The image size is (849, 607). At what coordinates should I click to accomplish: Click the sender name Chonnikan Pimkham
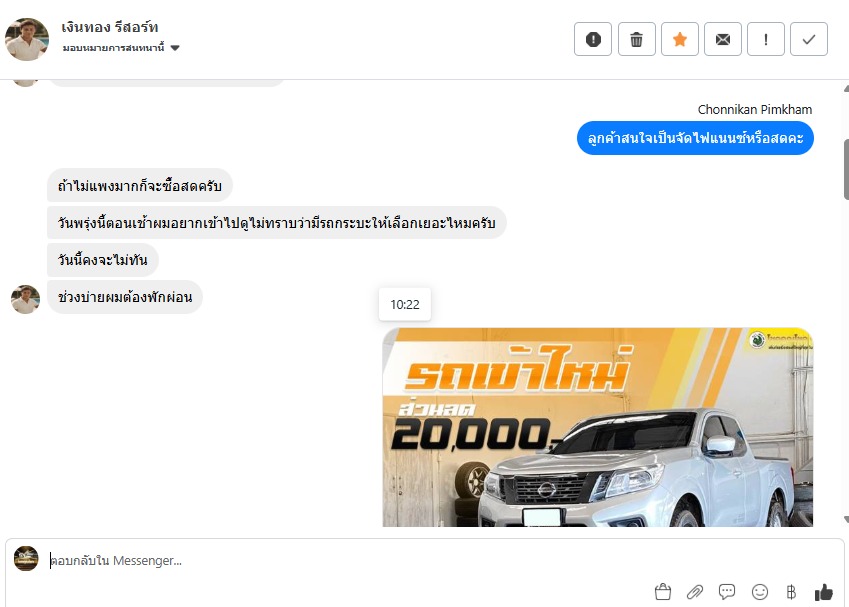coord(755,109)
